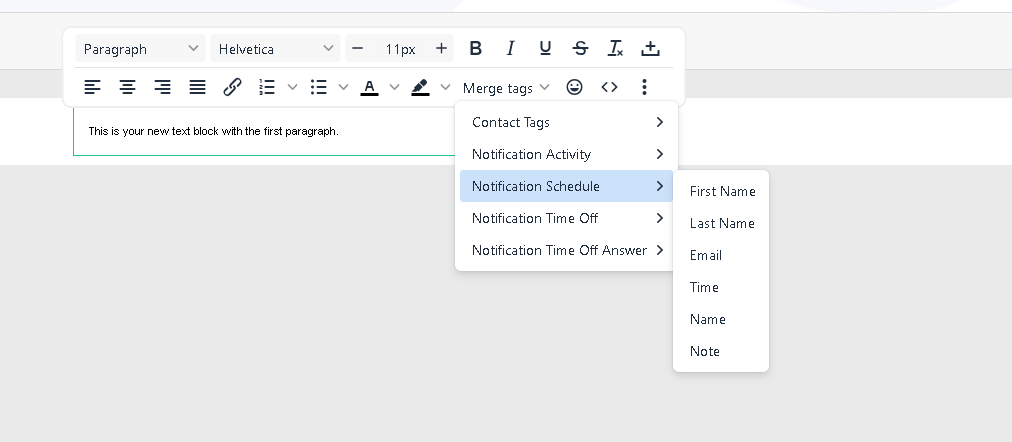Open source code view
1012x442 pixels.
pos(609,88)
